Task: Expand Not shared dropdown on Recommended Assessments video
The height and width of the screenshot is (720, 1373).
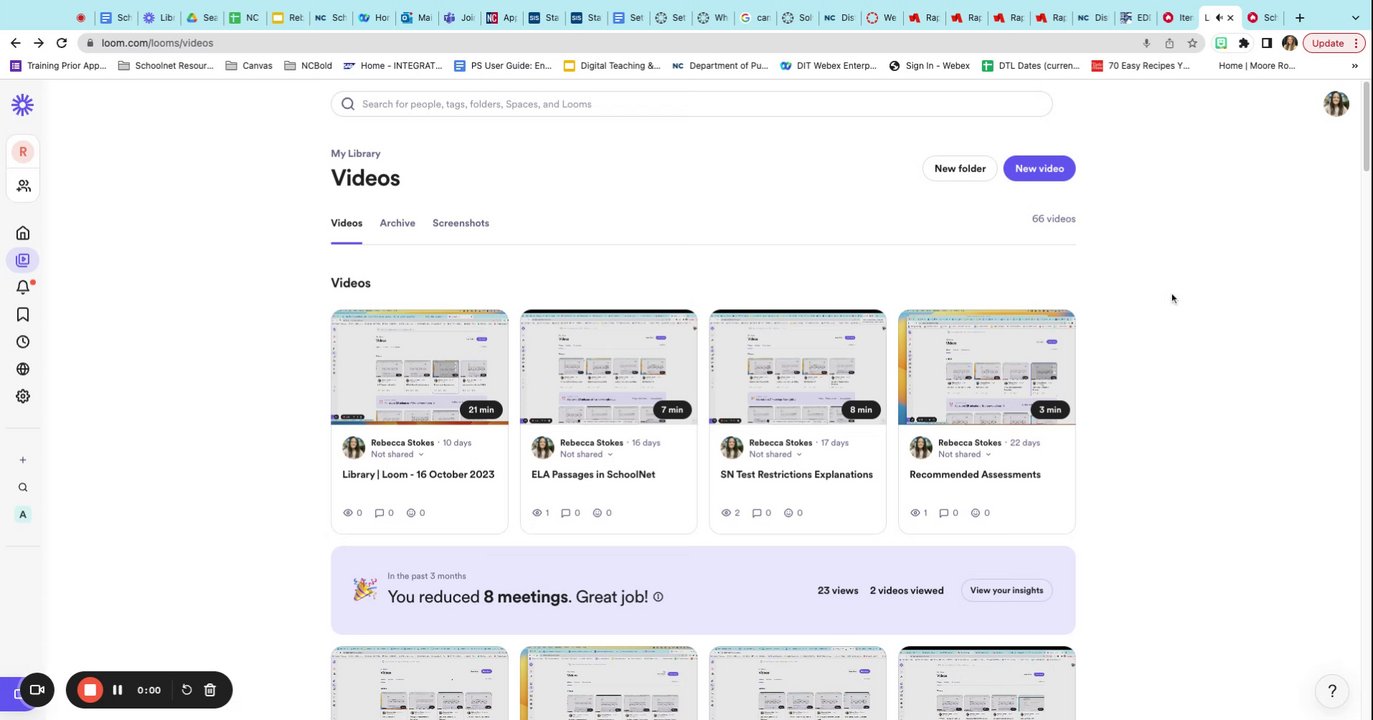Action: (x=964, y=454)
